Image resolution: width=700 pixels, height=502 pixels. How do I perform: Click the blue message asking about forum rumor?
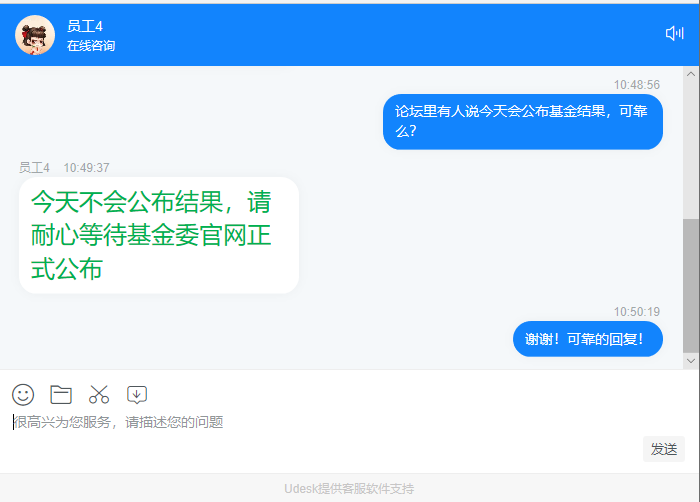[x=523, y=121]
